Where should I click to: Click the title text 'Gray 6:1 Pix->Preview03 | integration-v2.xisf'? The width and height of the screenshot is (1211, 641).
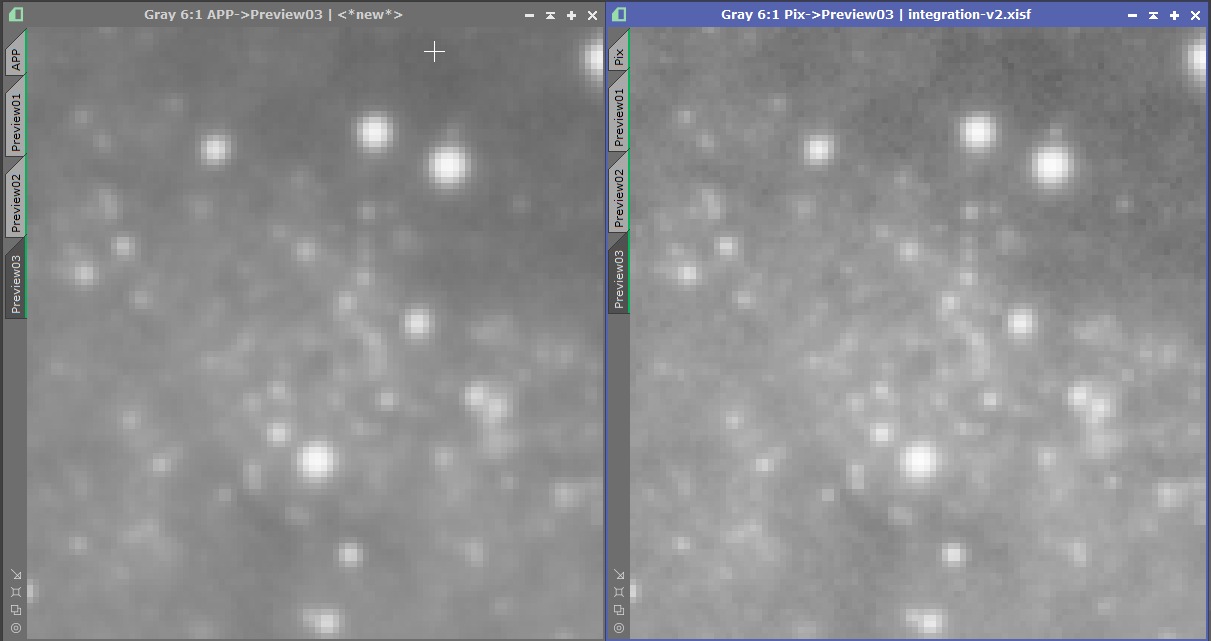coord(876,15)
